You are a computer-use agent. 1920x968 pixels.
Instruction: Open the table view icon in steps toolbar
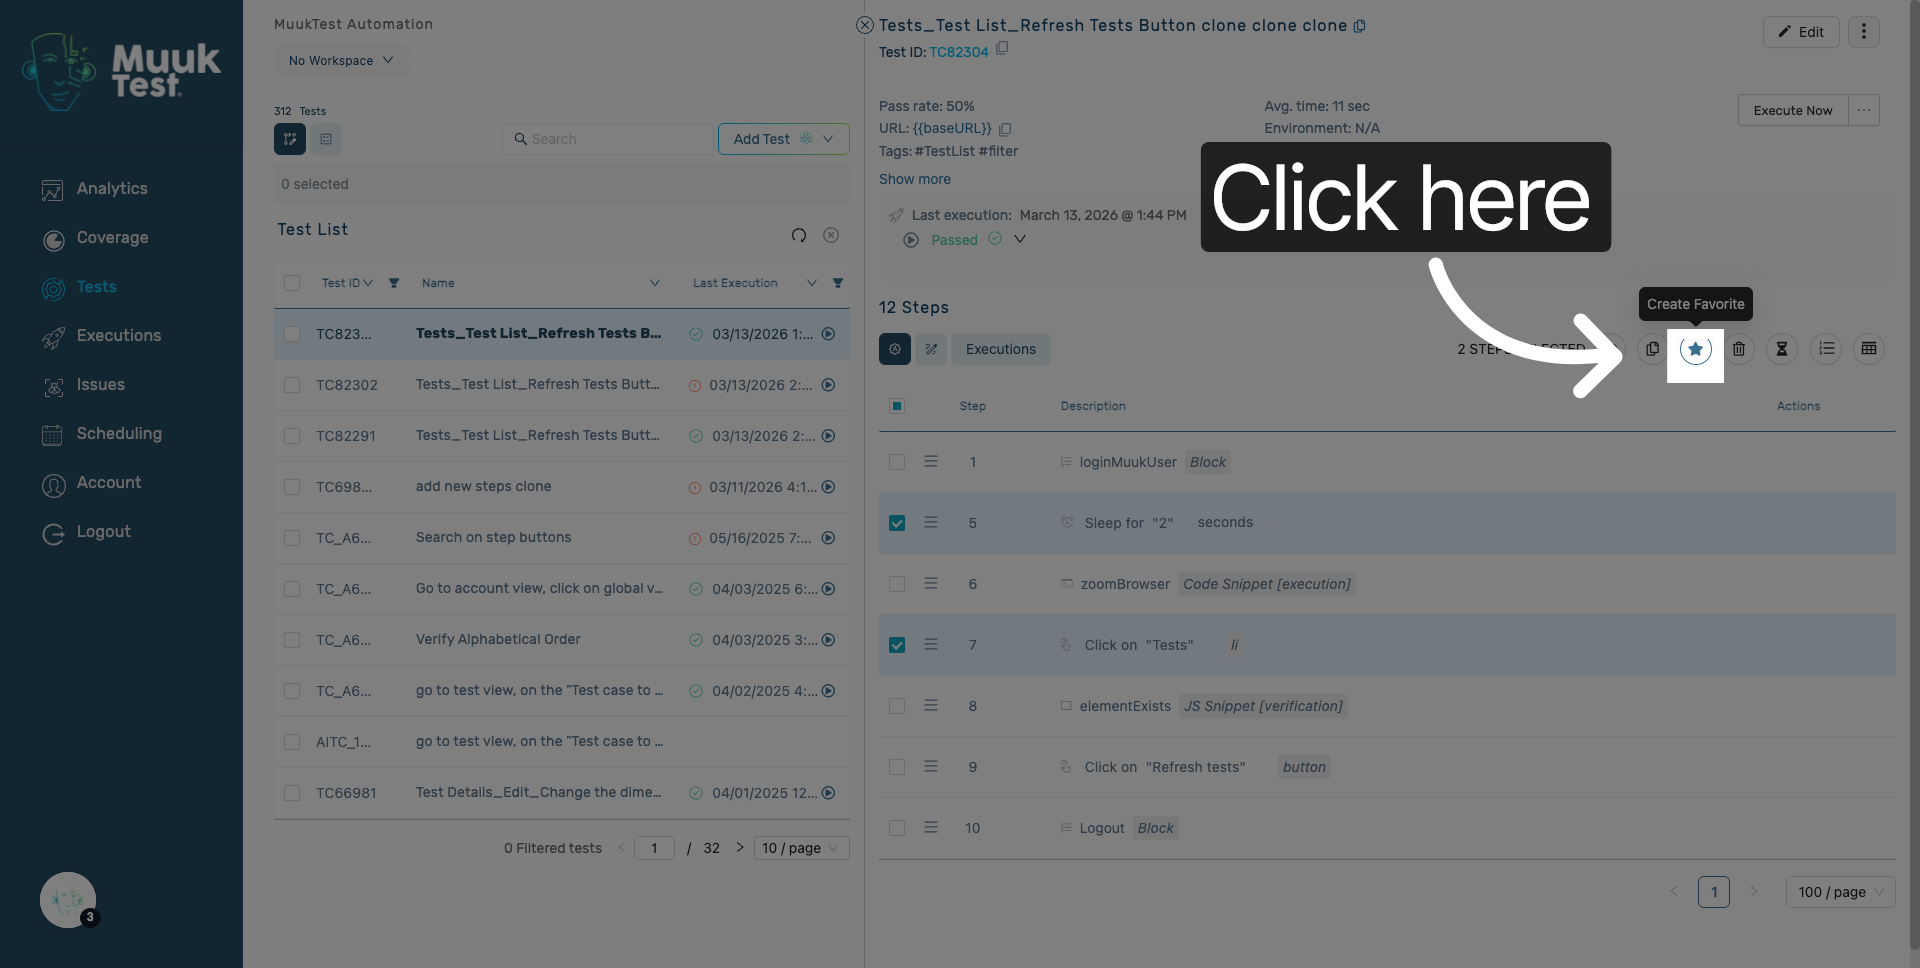pyautogui.click(x=1869, y=349)
